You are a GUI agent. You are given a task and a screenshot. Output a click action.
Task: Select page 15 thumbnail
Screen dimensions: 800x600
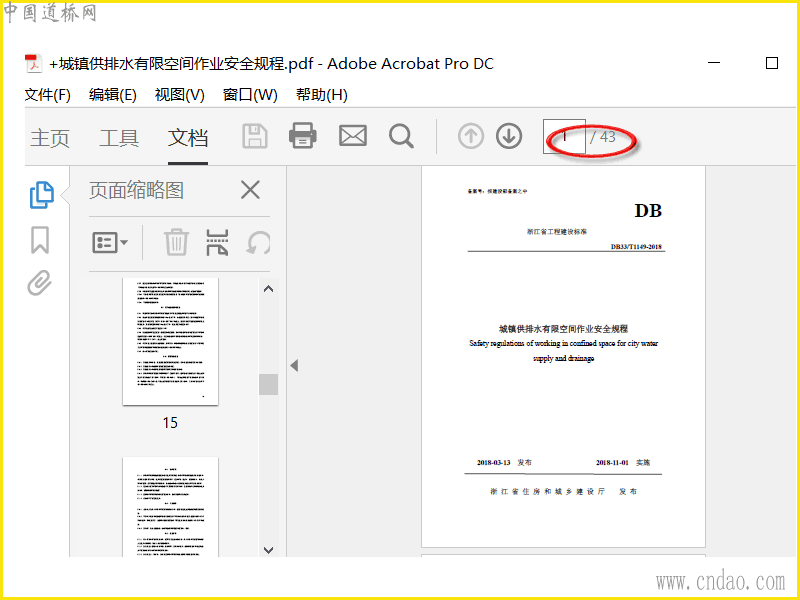coord(170,341)
